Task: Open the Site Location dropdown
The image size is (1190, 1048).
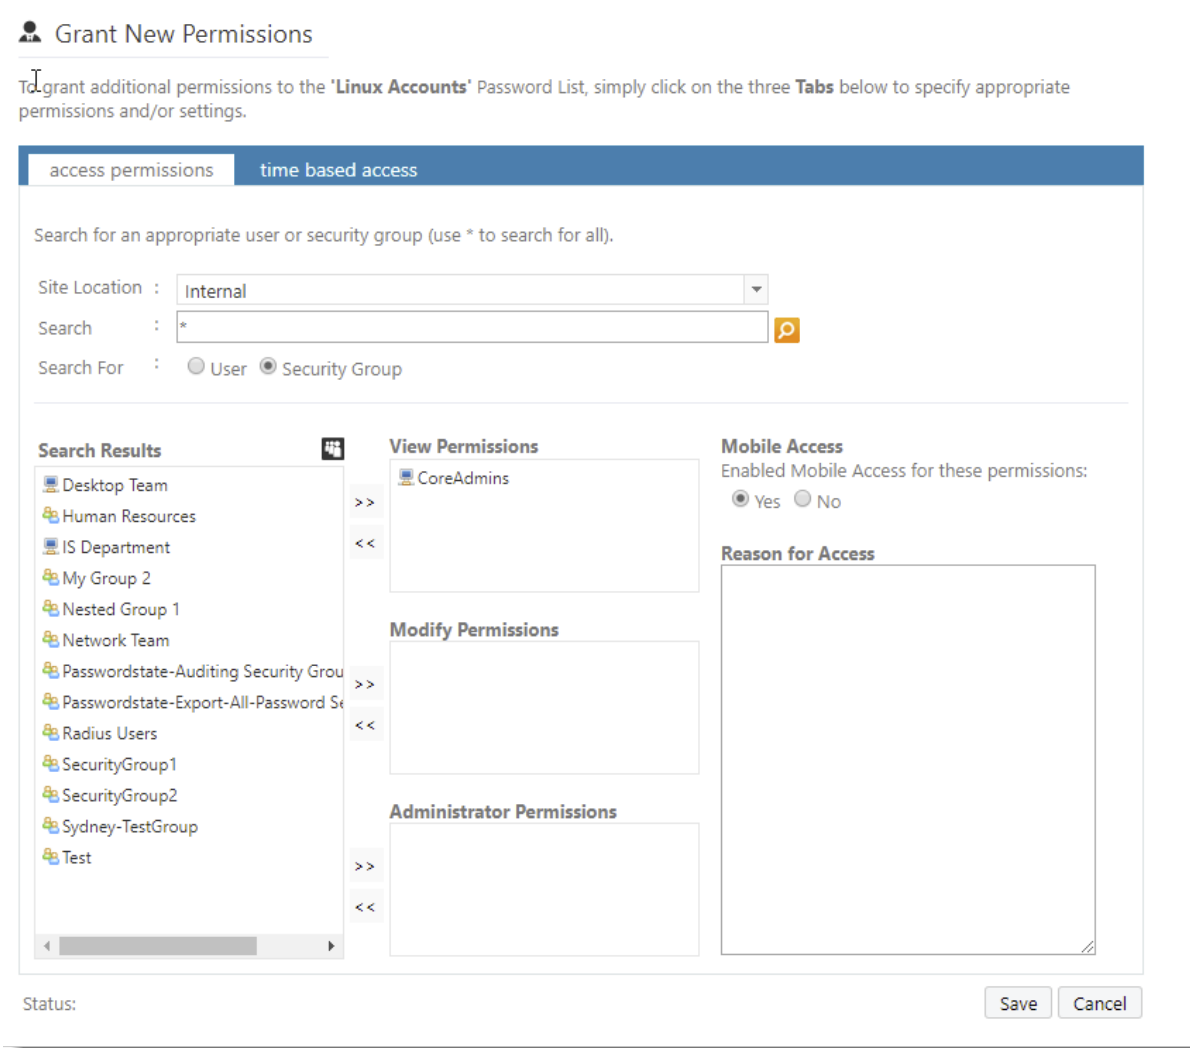Action: tap(756, 289)
